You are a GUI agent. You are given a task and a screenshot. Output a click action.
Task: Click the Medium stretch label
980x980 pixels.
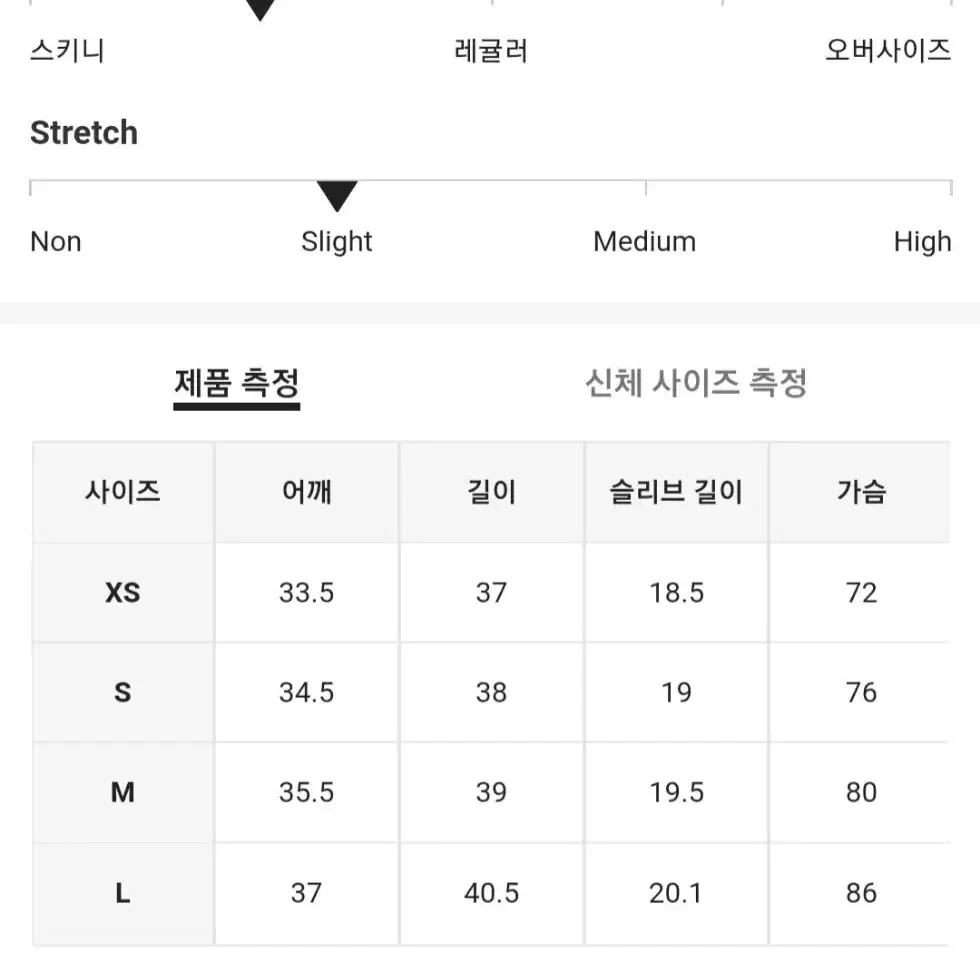tap(644, 242)
